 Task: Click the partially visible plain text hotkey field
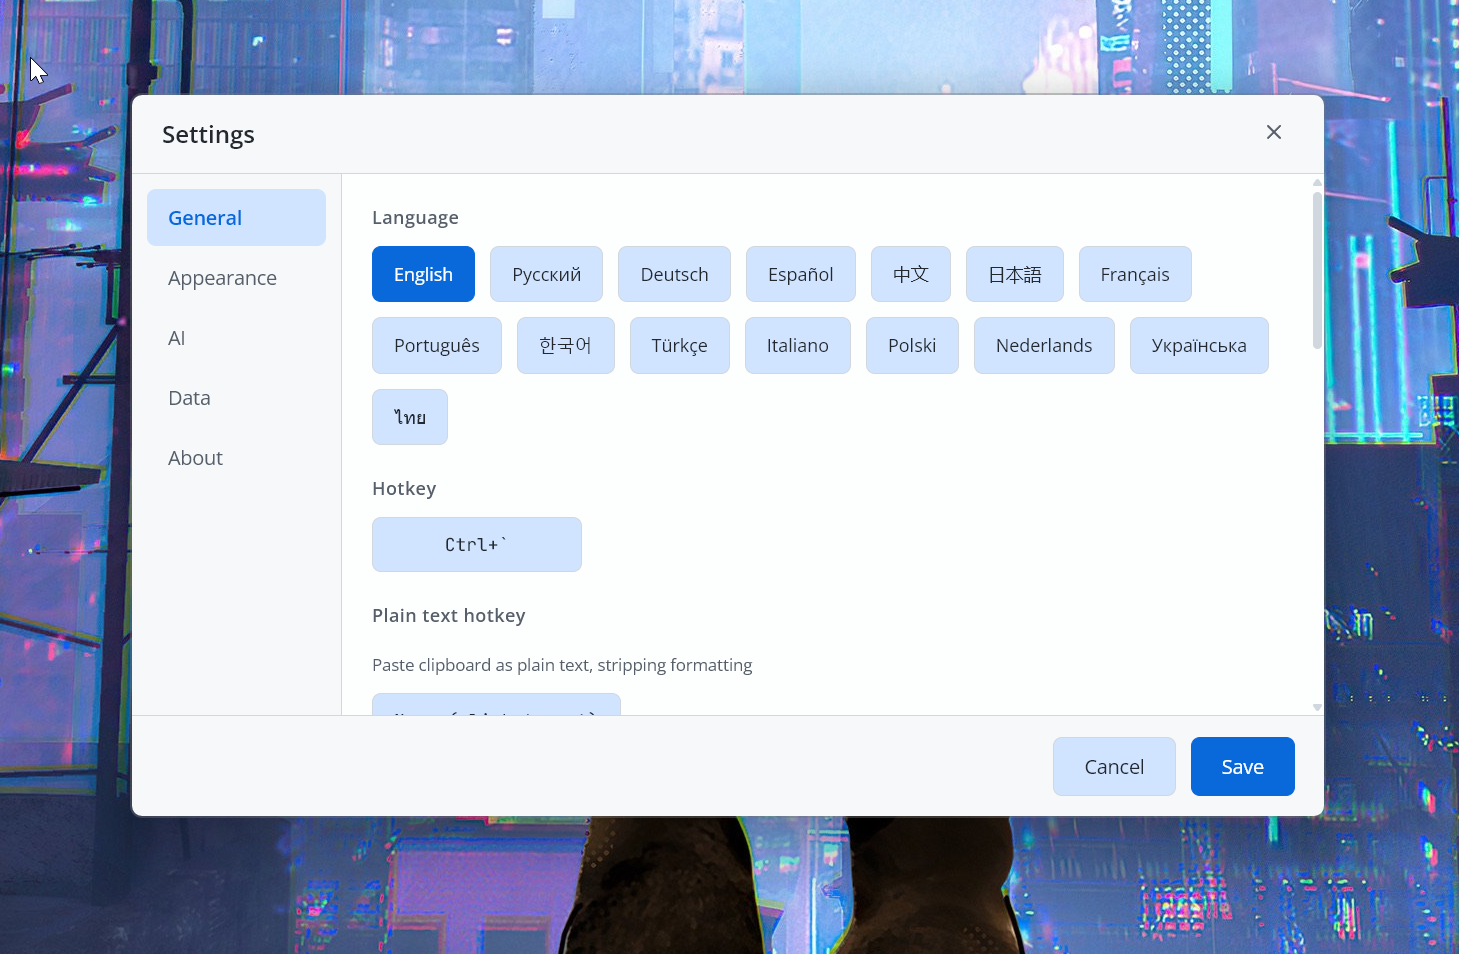(496, 704)
